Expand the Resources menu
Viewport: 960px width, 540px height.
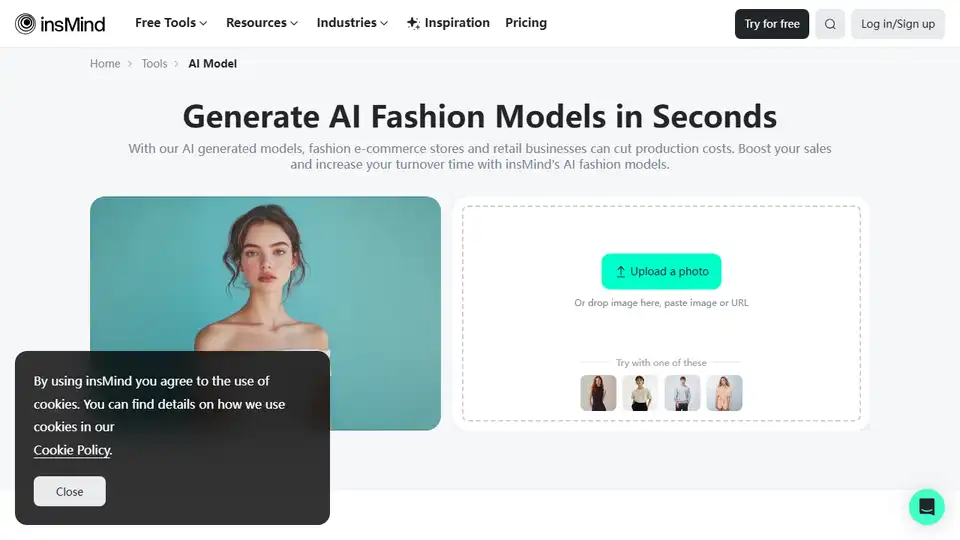coord(262,23)
